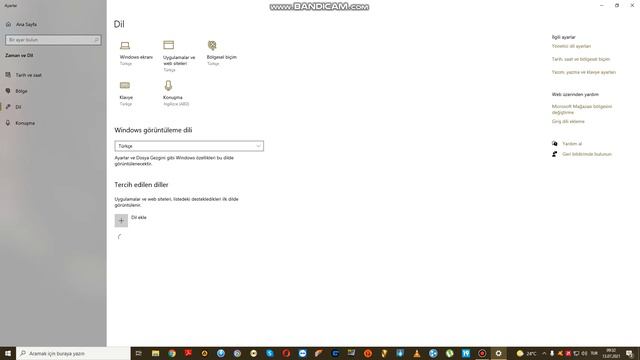The image size is (640, 360).
Task: Open the Windows görüntüleme dili dropdown
Action: click(x=189, y=146)
